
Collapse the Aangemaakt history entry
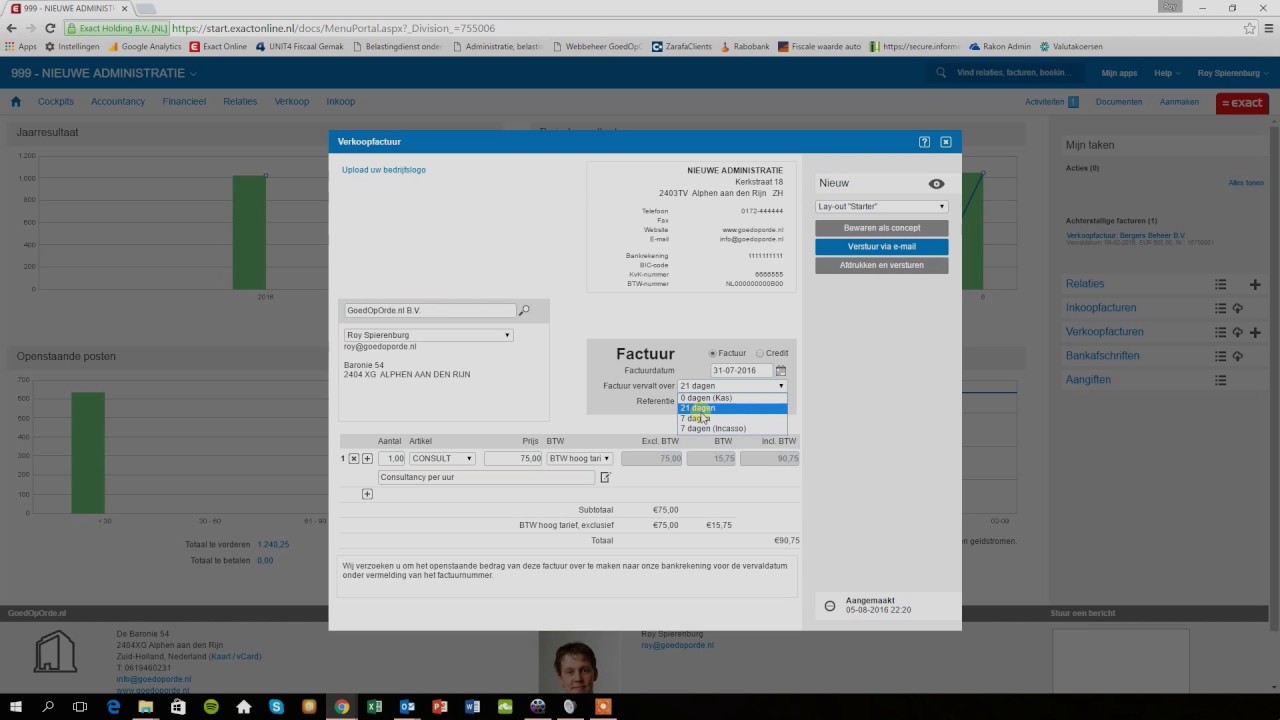[830, 605]
